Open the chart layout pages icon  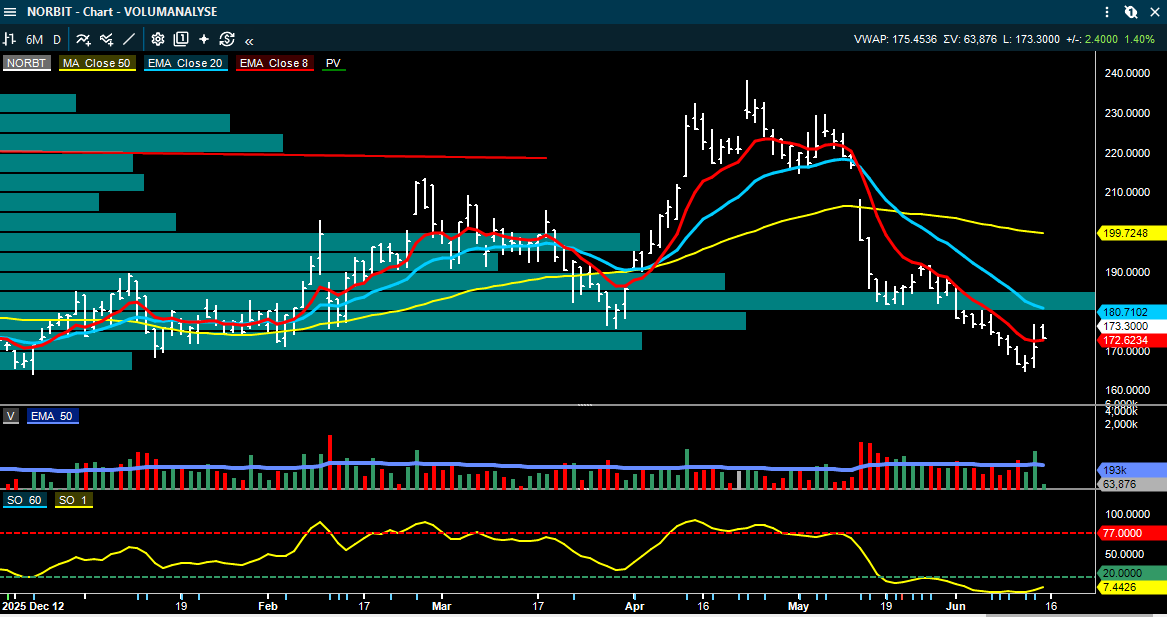pos(181,39)
